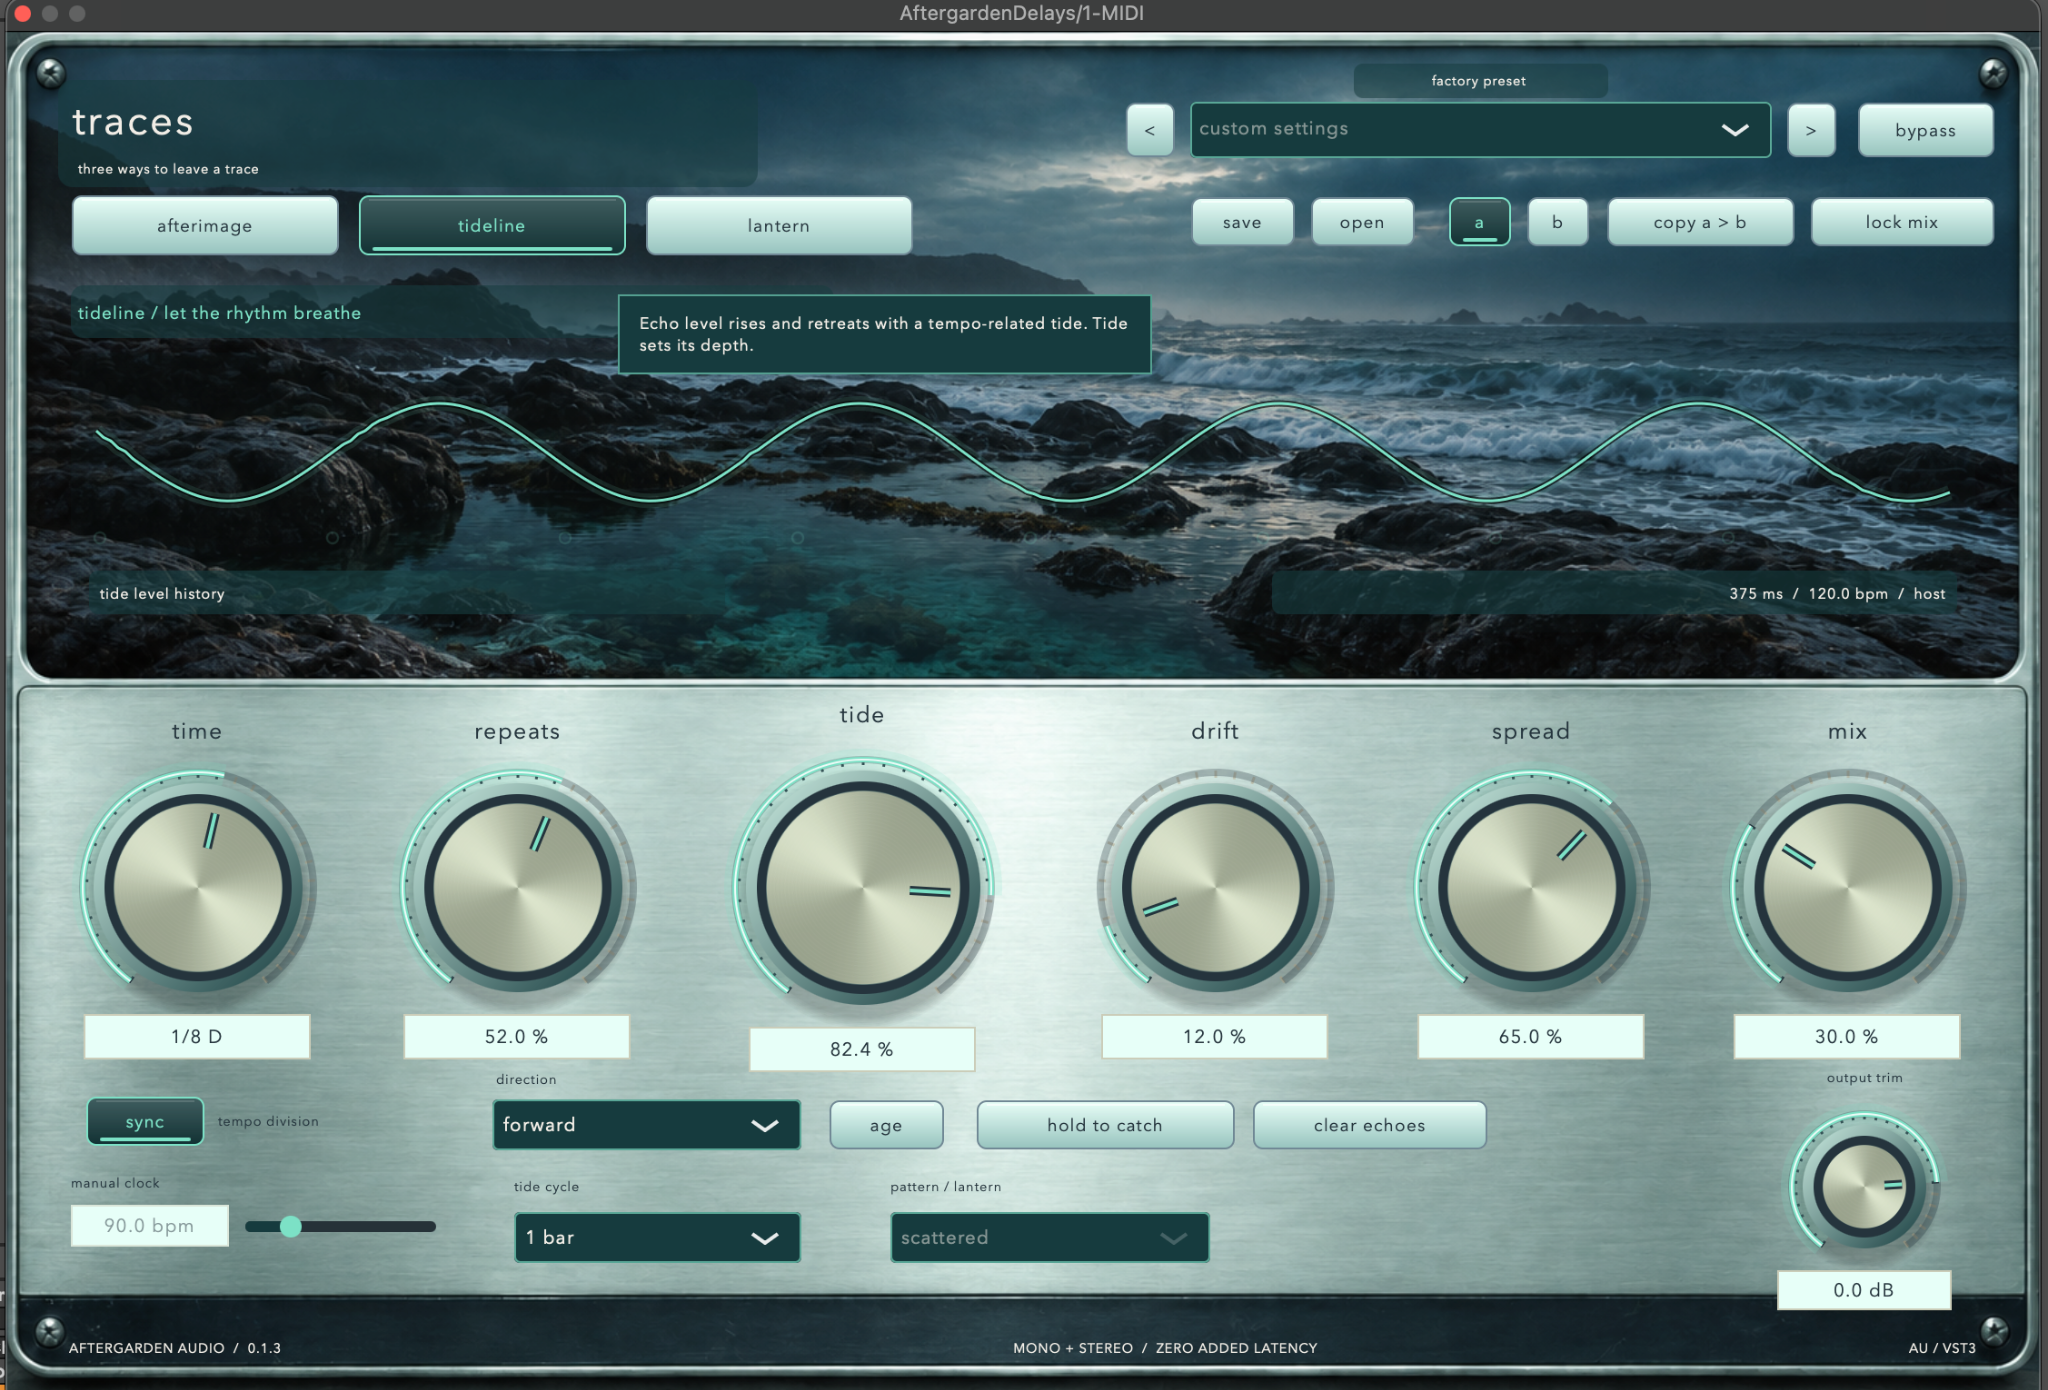Click the hold to catch button
The height and width of the screenshot is (1390, 2048).
[1105, 1125]
